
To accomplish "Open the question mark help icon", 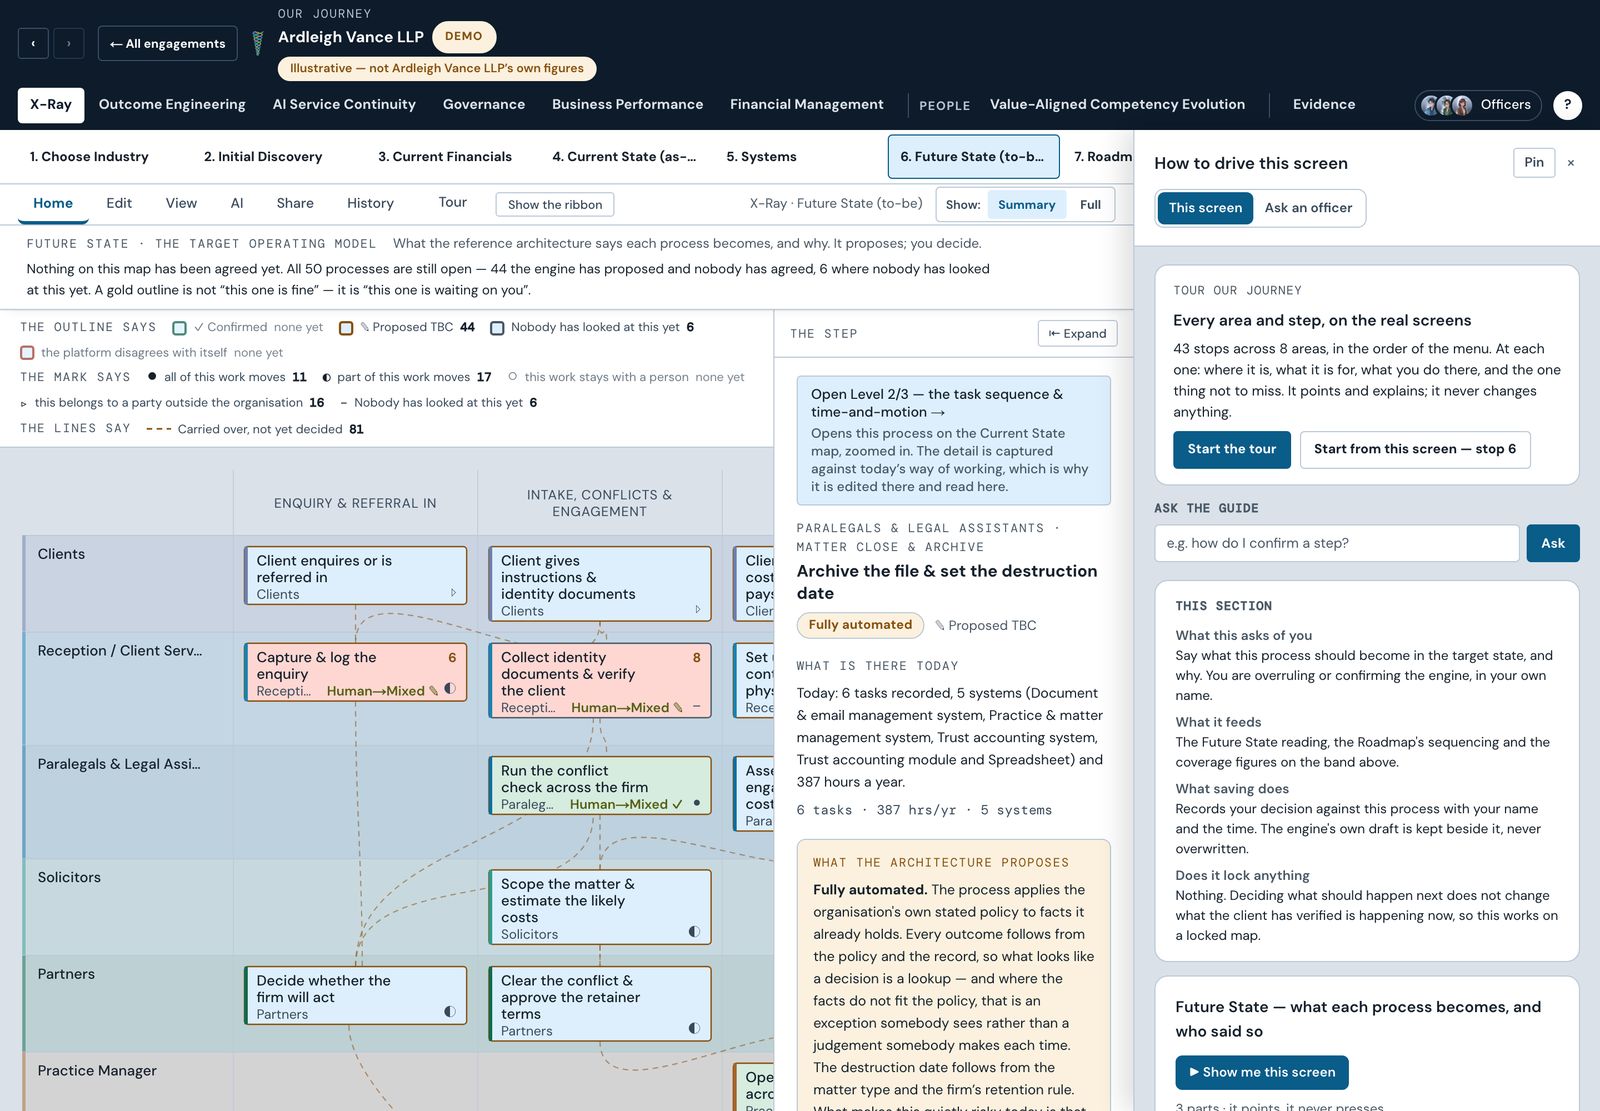I will point(1567,104).
